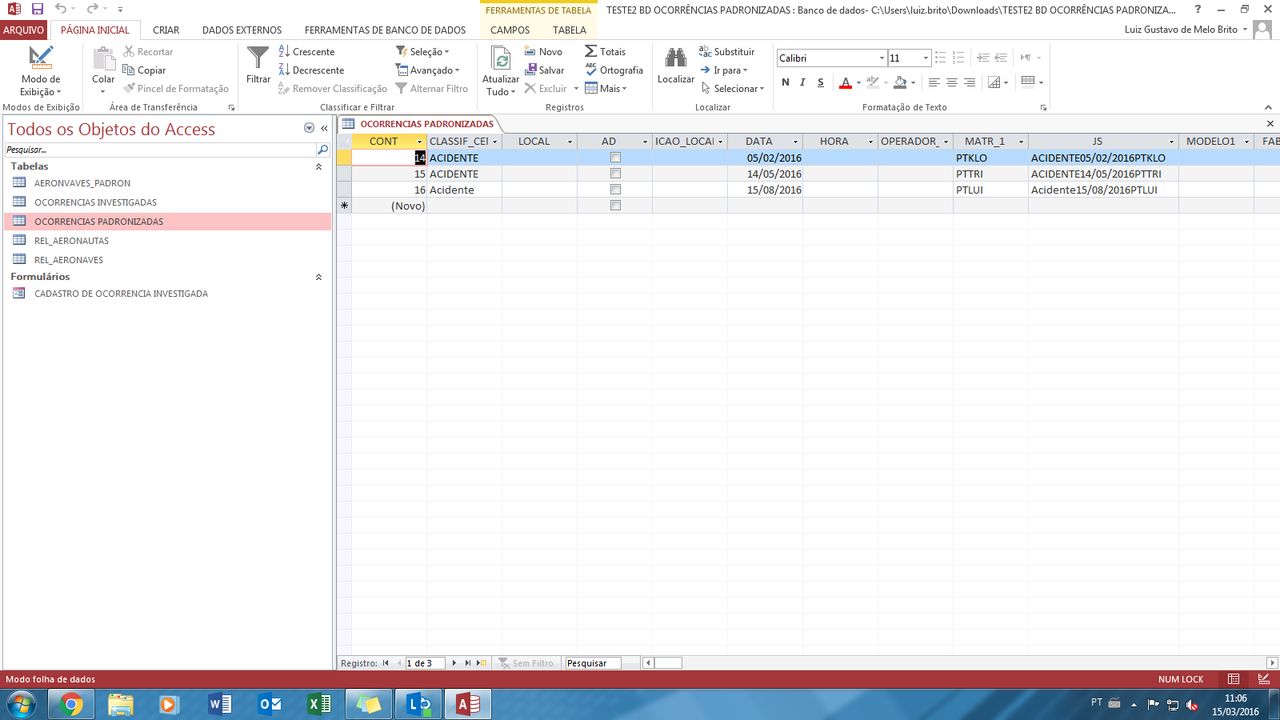The image size is (1280, 720).
Task: Click the Selecionar button
Action: [732, 88]
